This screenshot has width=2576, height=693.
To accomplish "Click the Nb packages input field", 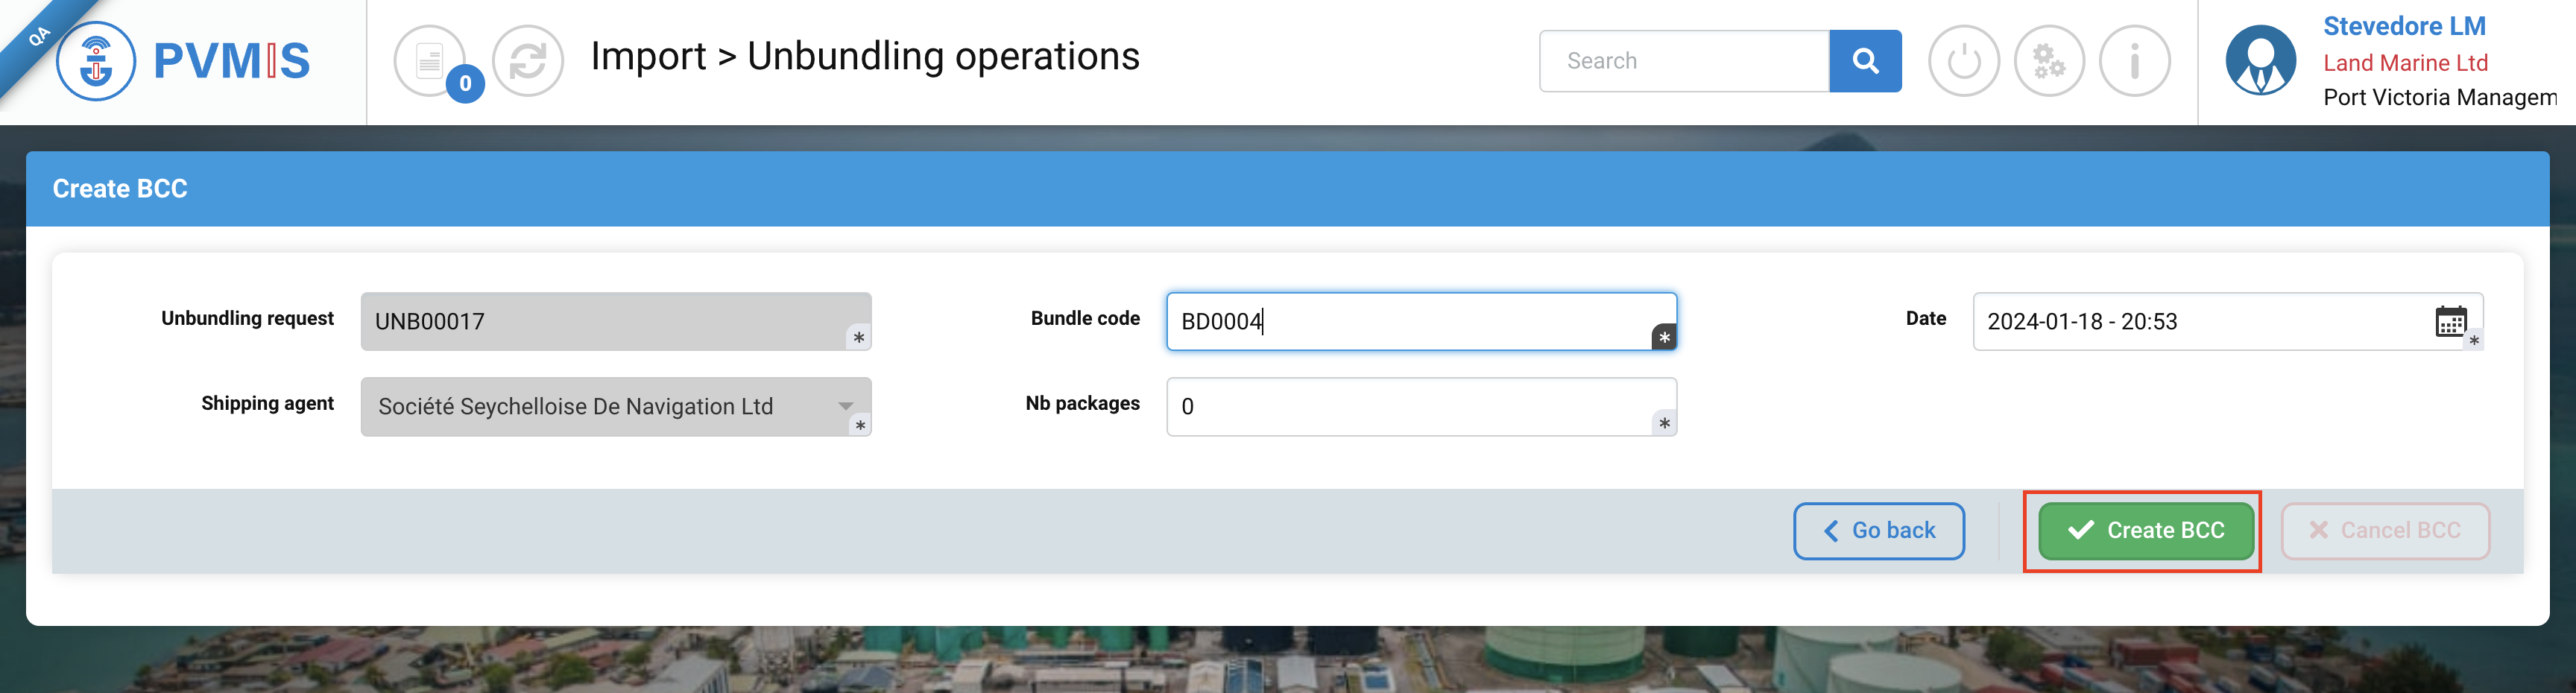I will 1410,406.
